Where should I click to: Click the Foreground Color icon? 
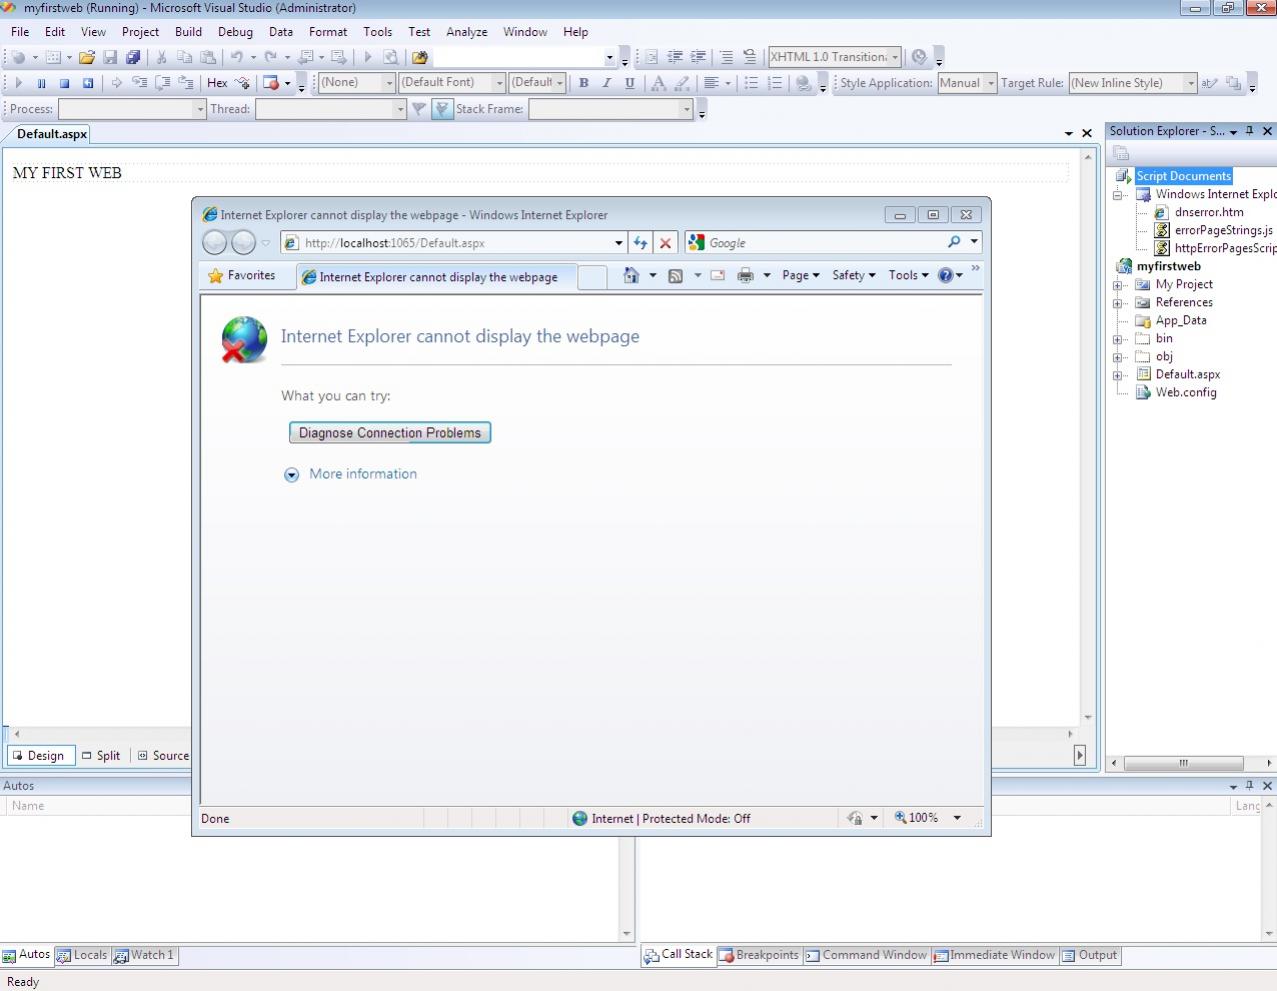click(658, 83)
